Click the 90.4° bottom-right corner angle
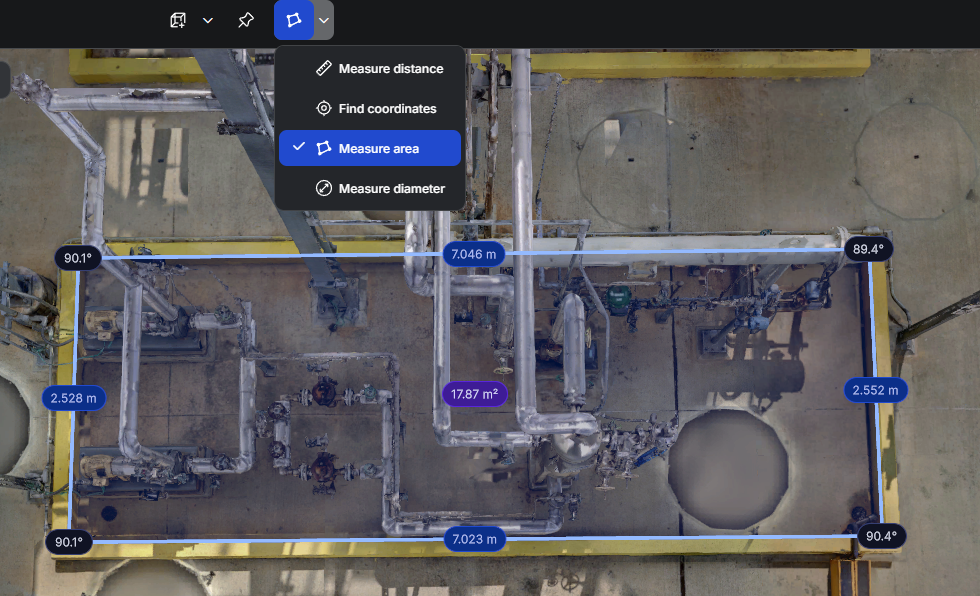Viewport: 980px width, 596px height. pos(881,536)
